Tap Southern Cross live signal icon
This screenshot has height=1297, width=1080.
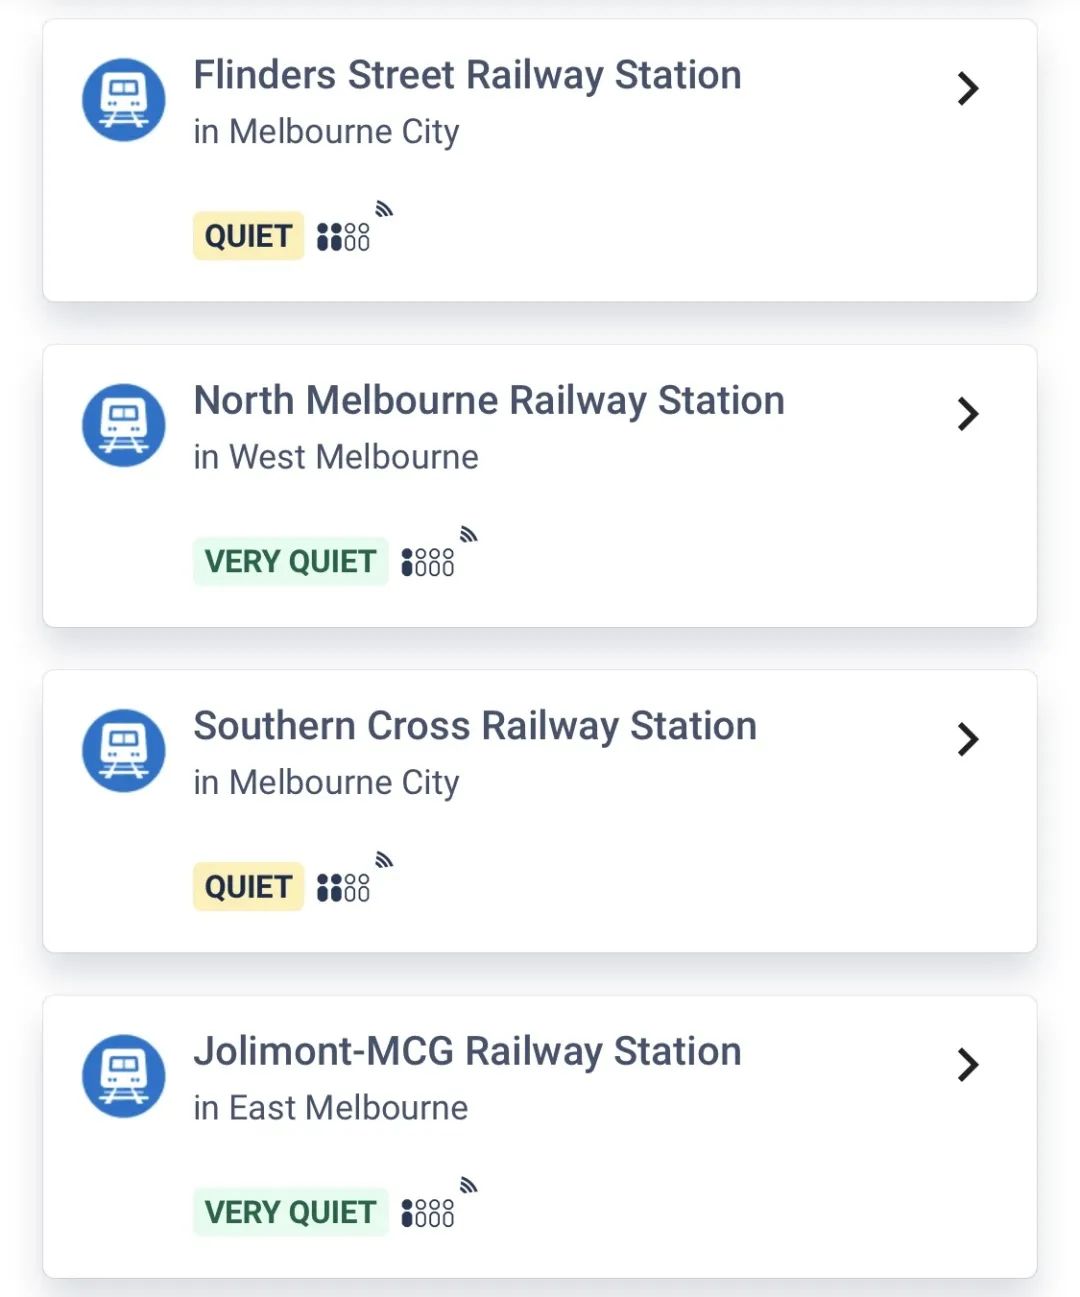coord(384,859)
